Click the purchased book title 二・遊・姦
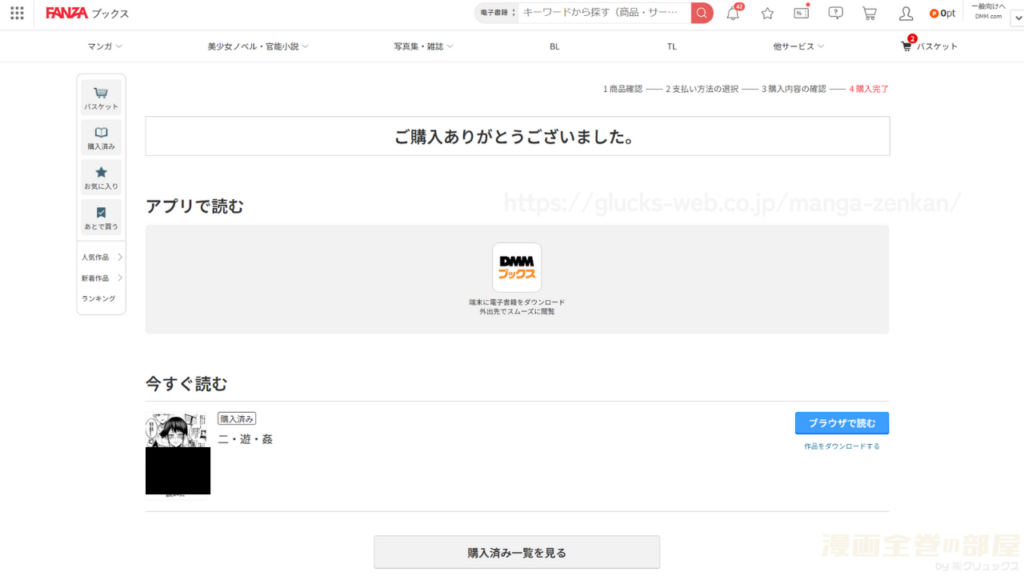 pyautogui.click(x=245, y=440)
